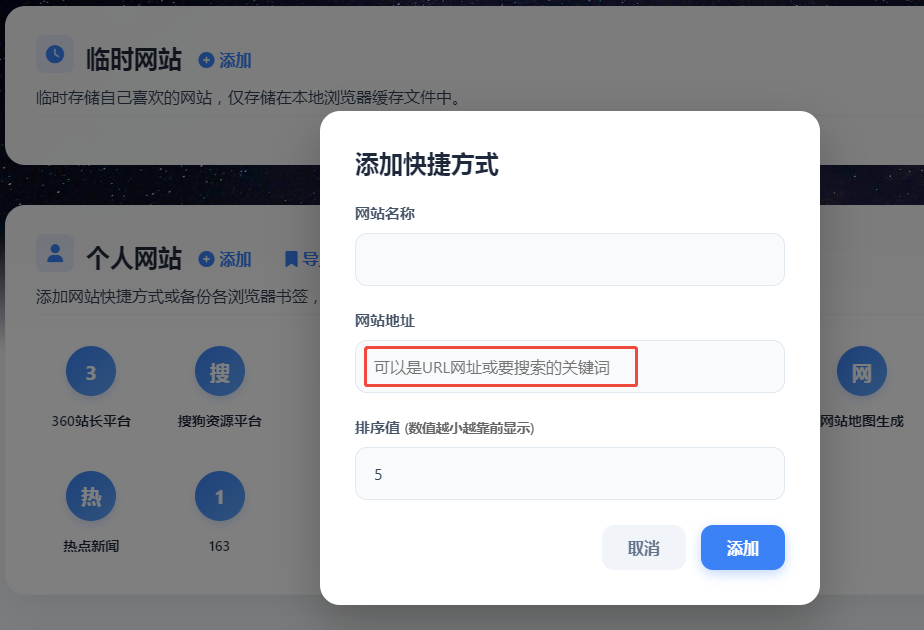
Task: Open the 搜狗资源平台 shortcut circle icon
Action: [219, 373]
